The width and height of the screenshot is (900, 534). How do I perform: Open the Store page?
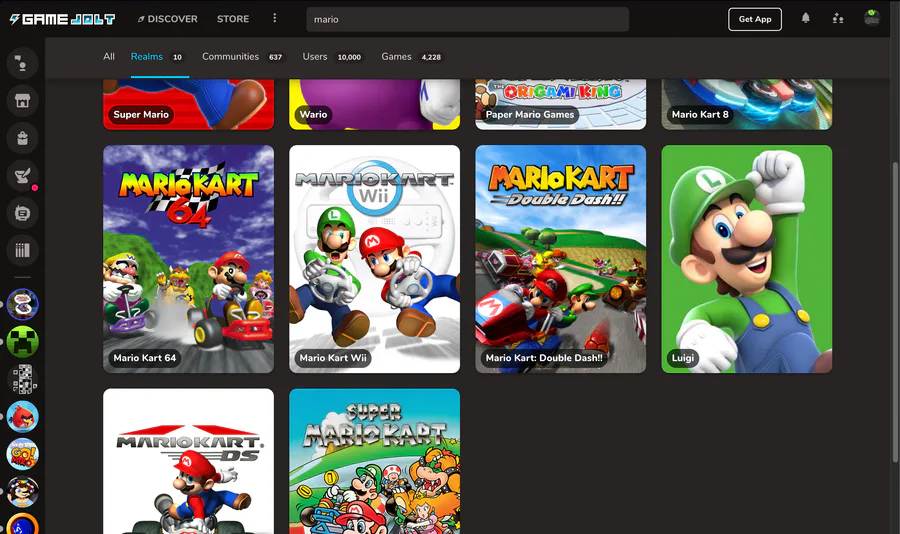233,19
